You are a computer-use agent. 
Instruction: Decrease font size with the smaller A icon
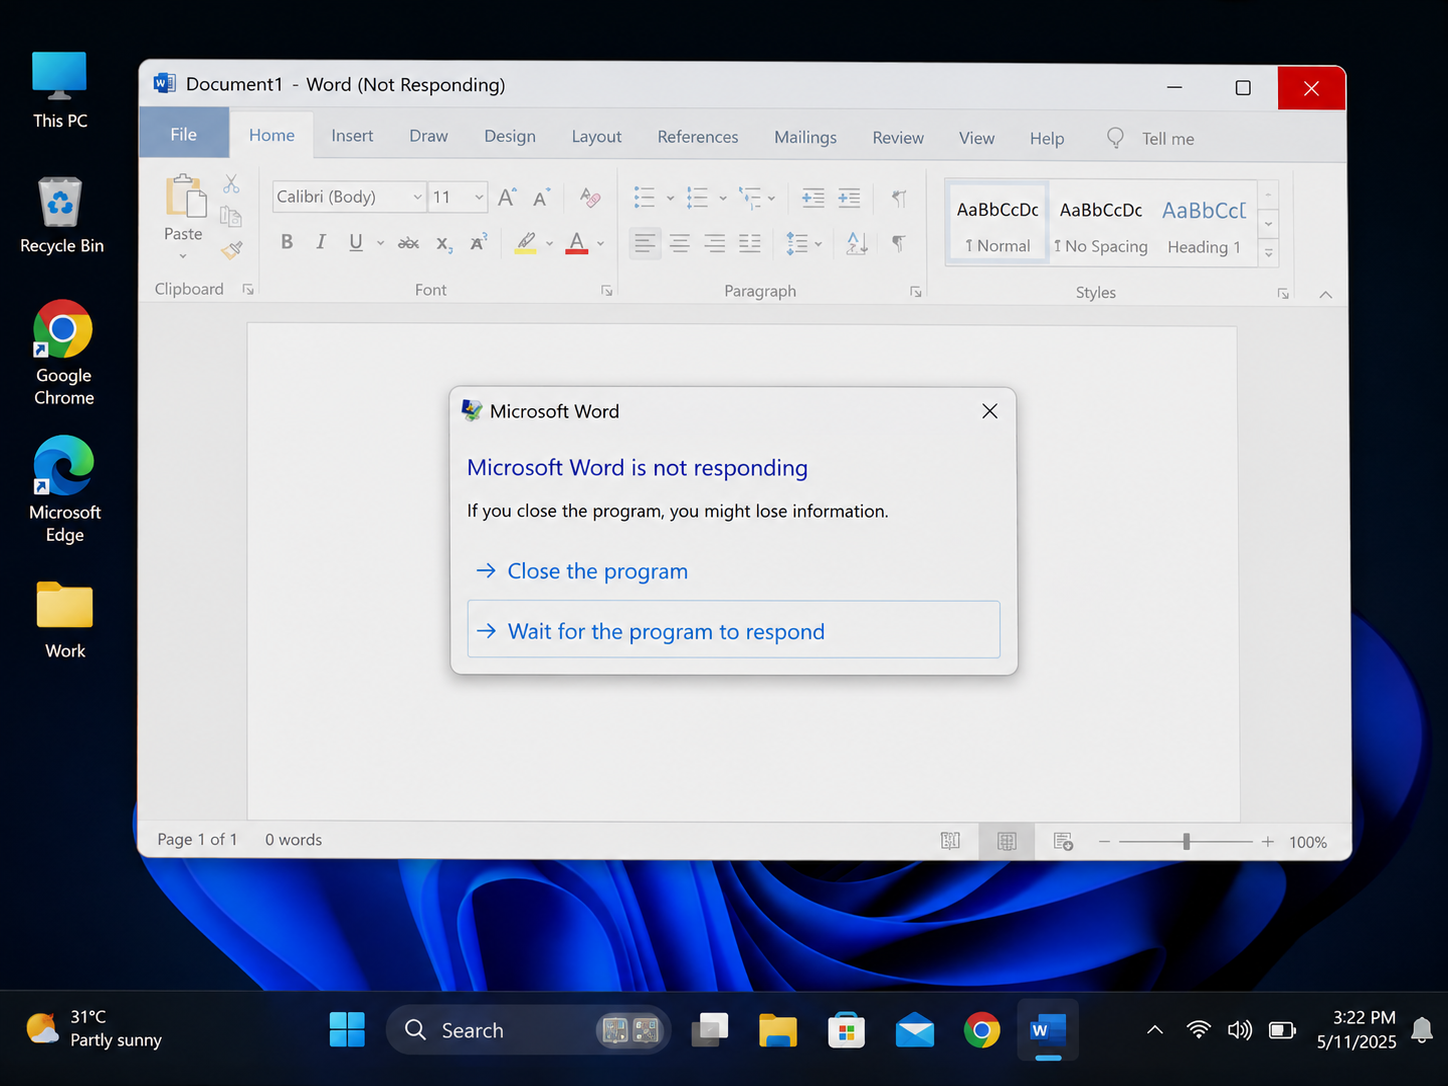pyautogui.click(x=541, y=197)
